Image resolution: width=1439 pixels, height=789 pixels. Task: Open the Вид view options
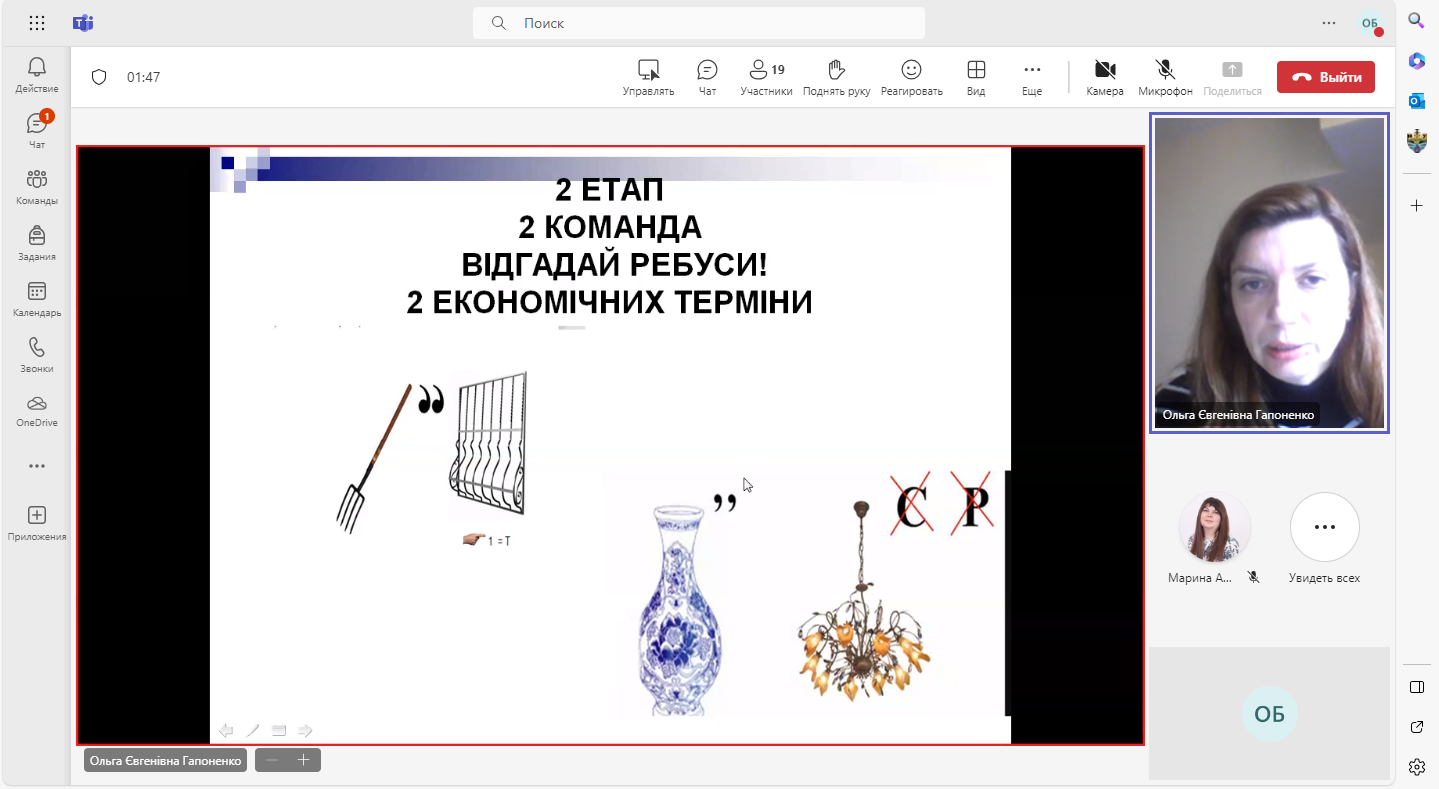click(x=976, y=77)
